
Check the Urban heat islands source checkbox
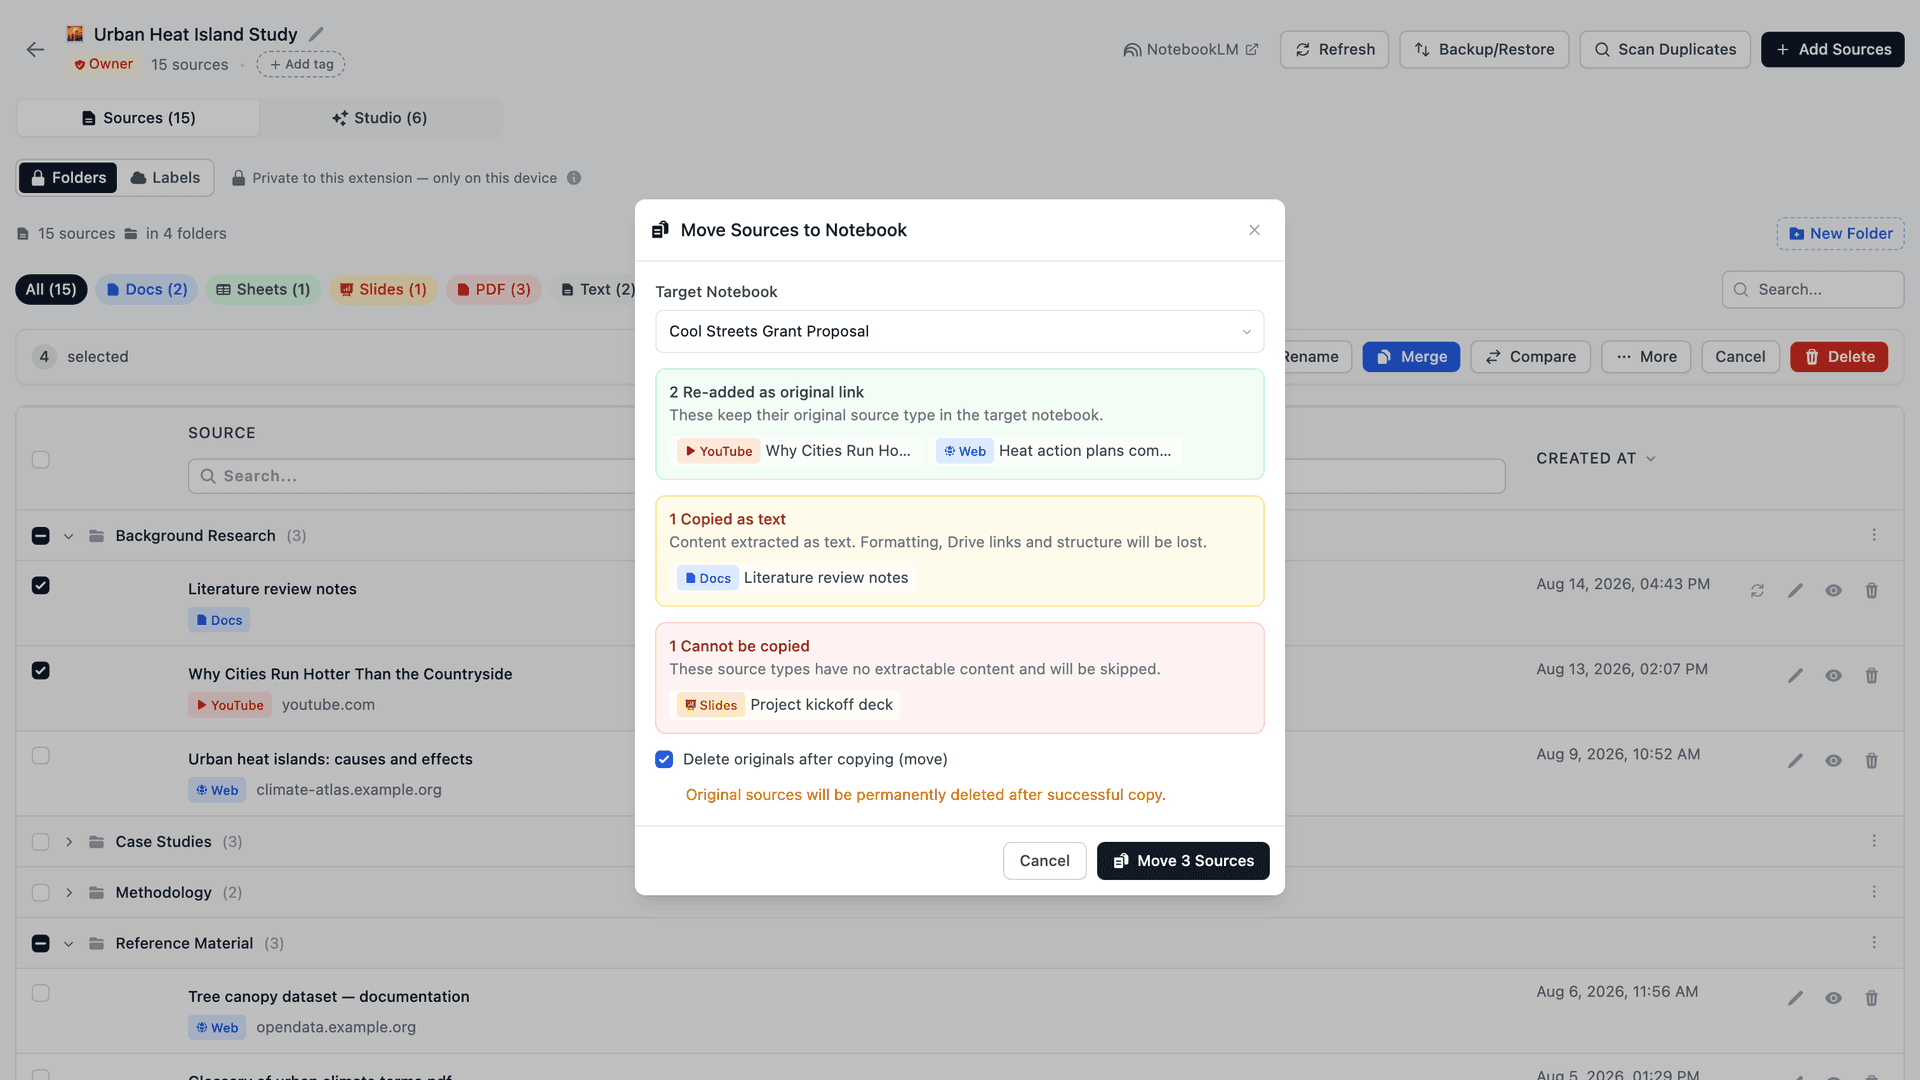click(x=40, y=755)
